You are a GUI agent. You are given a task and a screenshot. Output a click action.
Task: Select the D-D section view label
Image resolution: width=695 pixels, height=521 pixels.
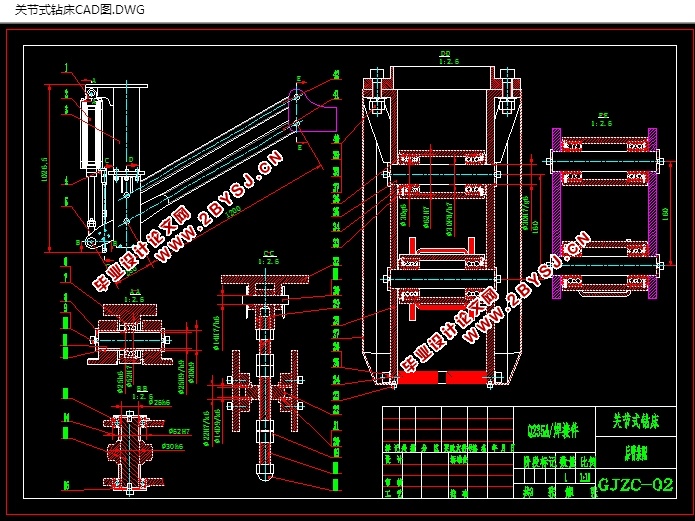443,56
